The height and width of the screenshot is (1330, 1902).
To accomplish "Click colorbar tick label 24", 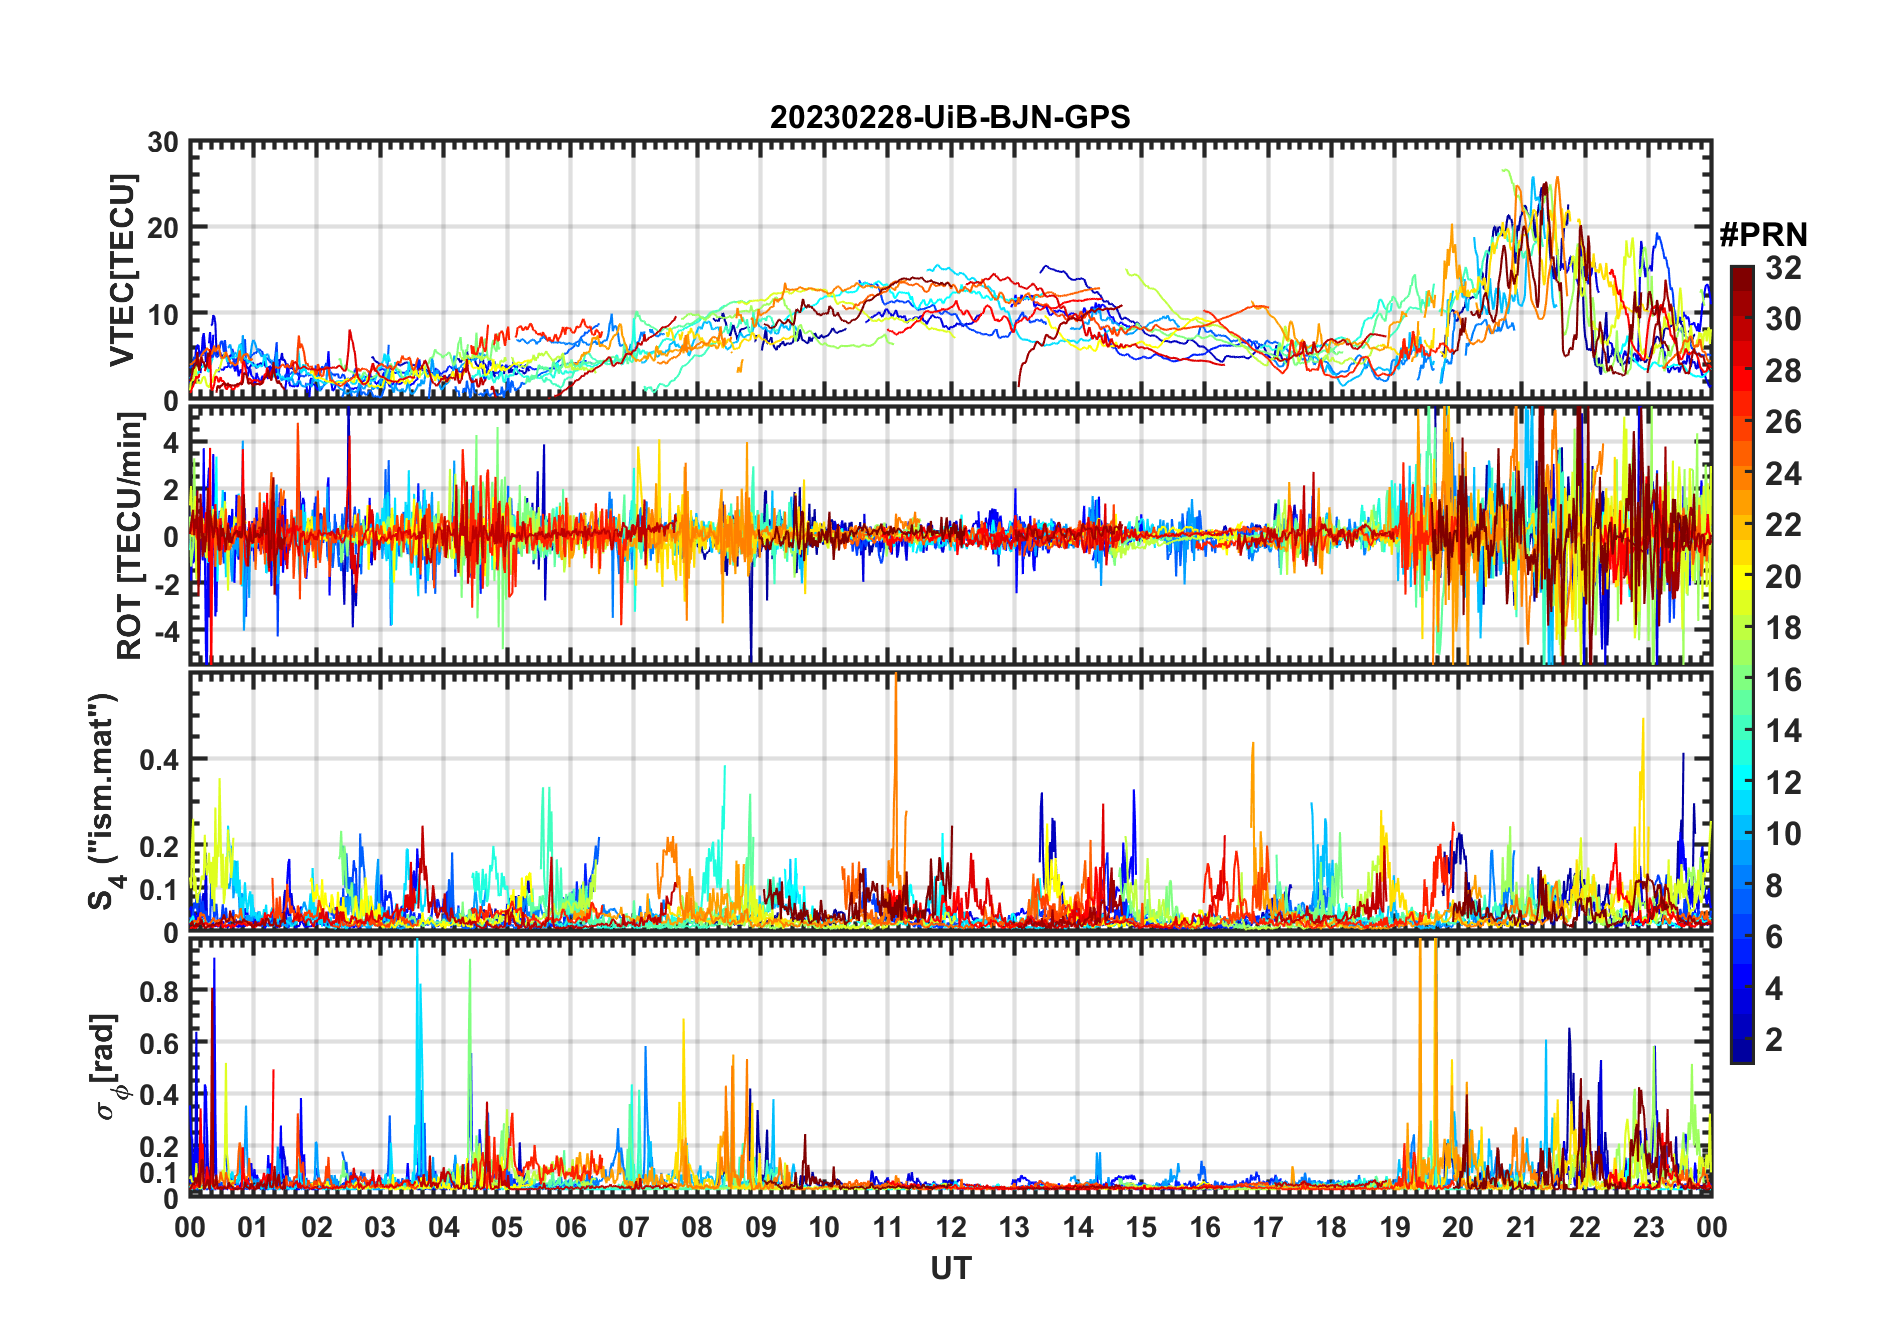I will (1783, 474).
